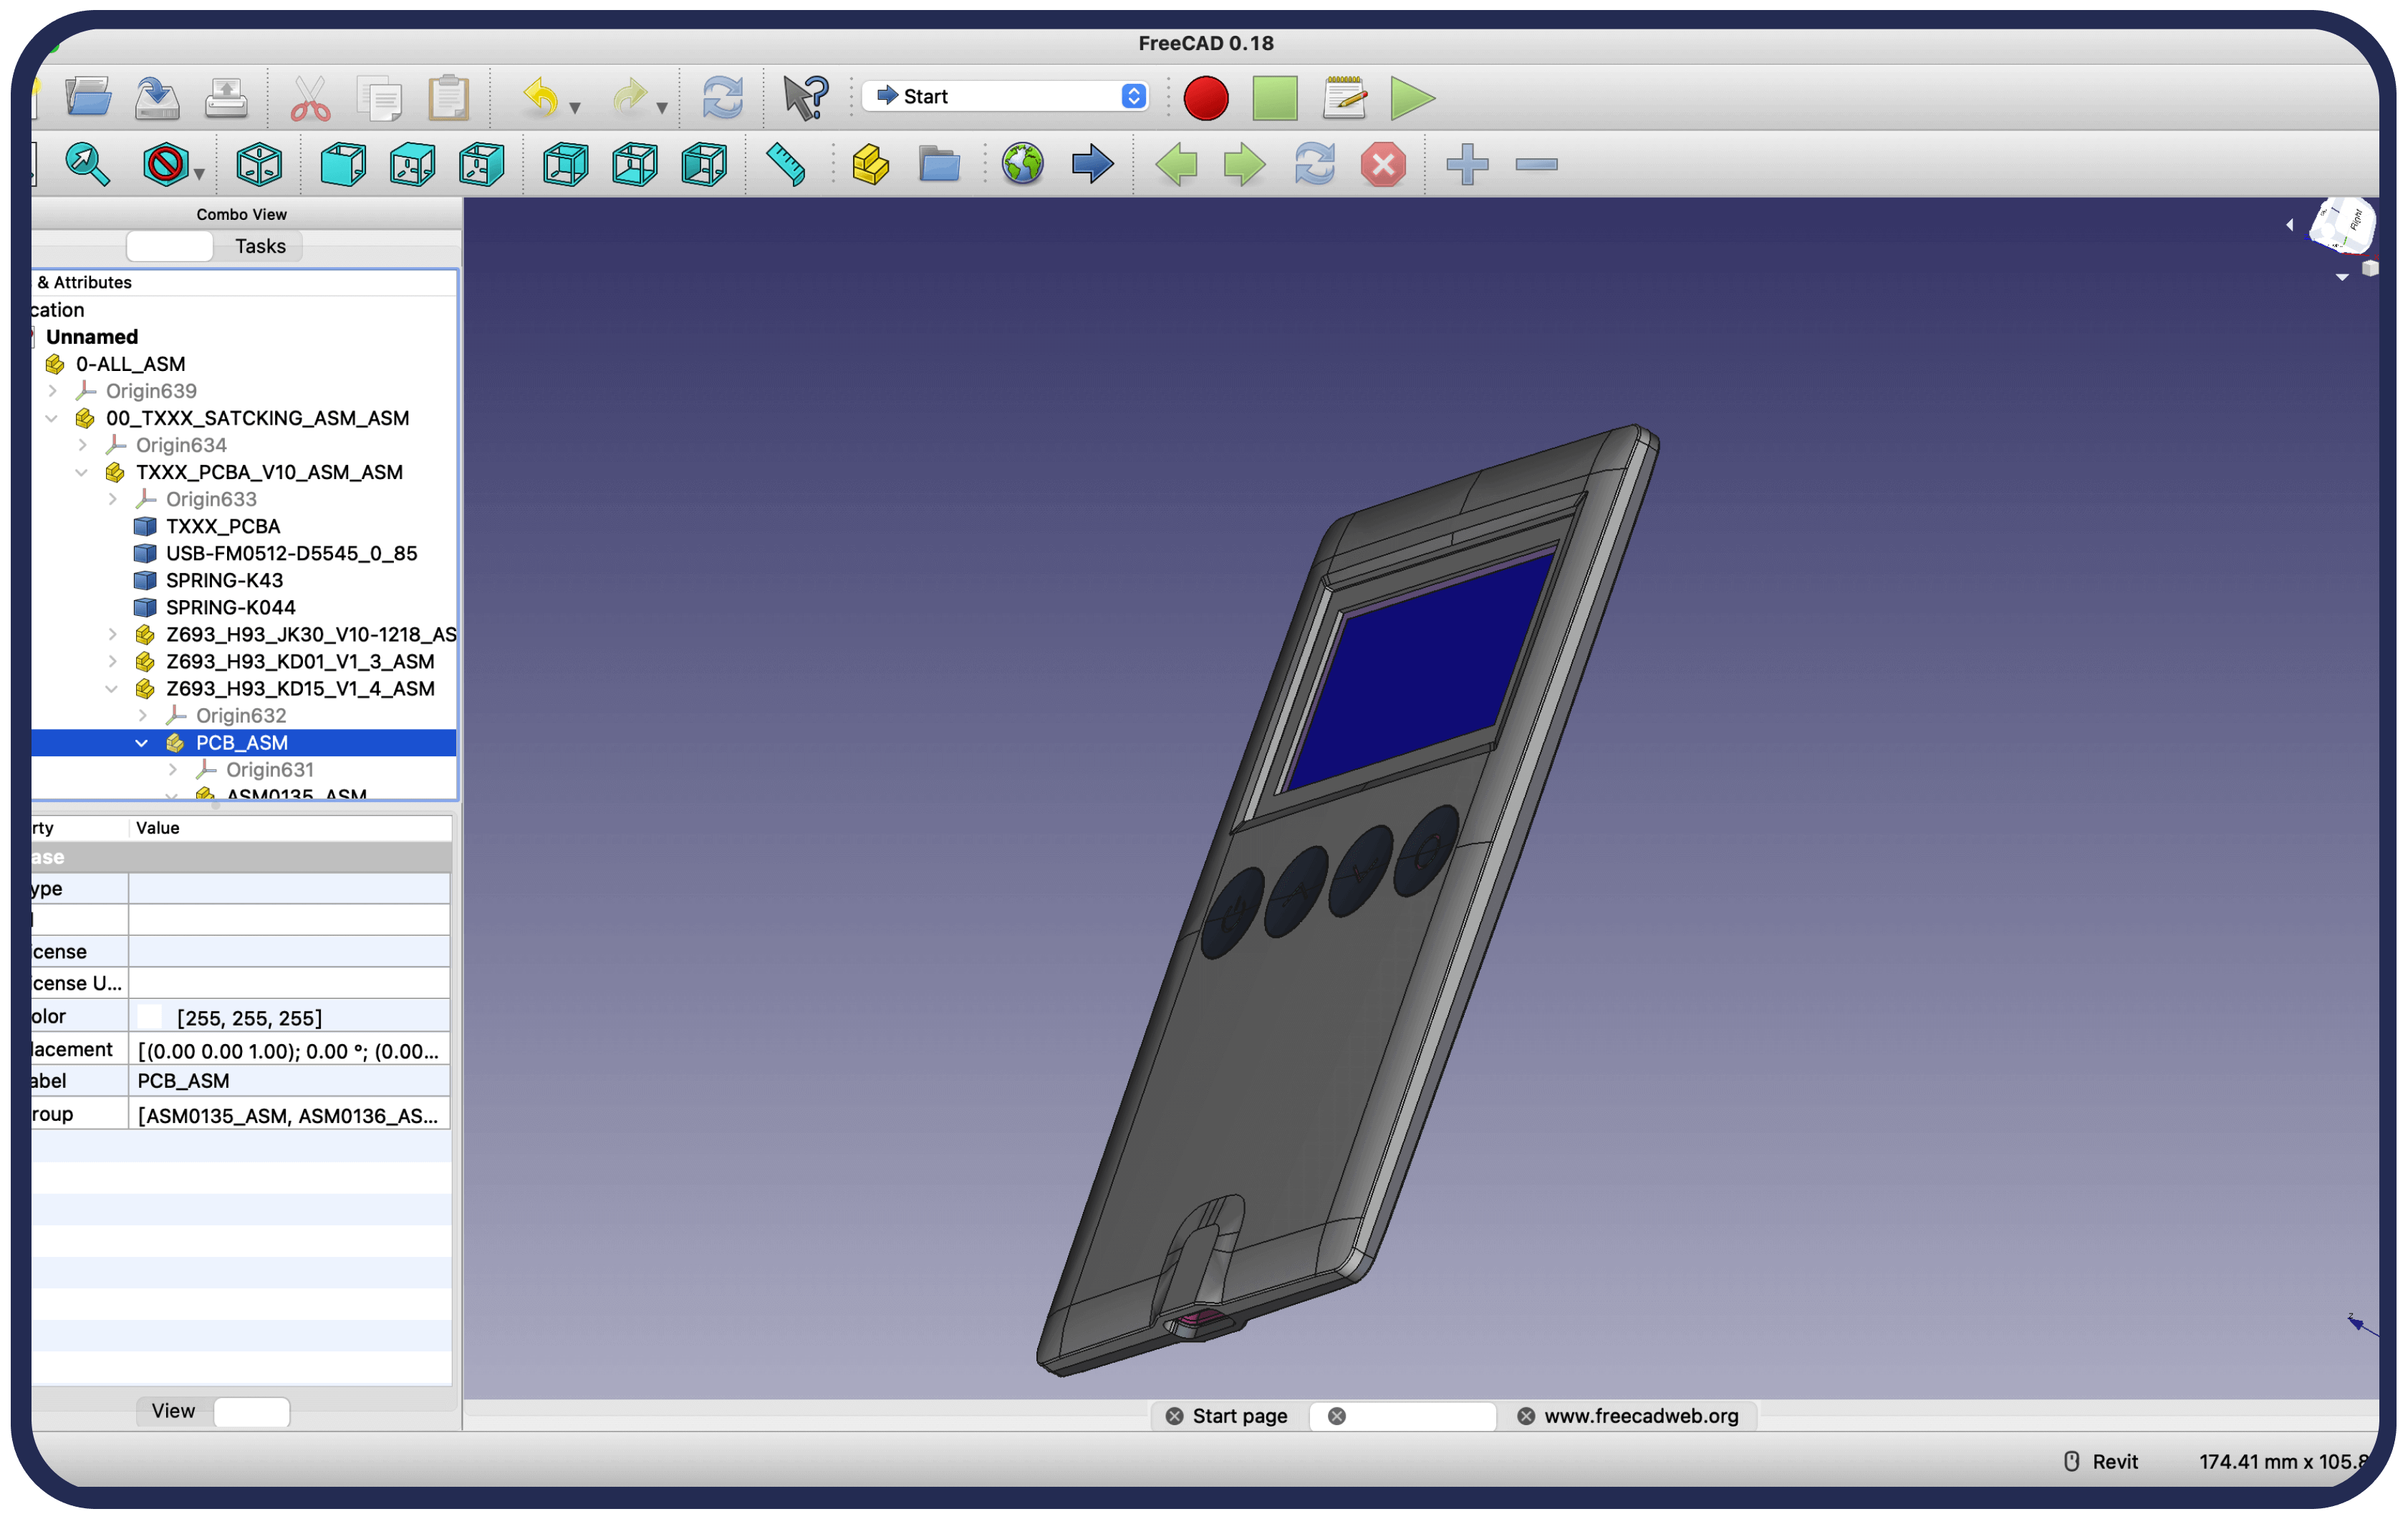Screen dimensions: 2408x1519
Task: Select the 0-ALL_ASM tree item
Action: pos(130,364)
